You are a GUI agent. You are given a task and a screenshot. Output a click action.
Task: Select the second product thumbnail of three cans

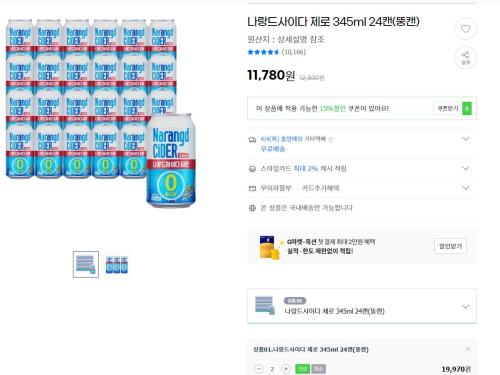(117, 265)
